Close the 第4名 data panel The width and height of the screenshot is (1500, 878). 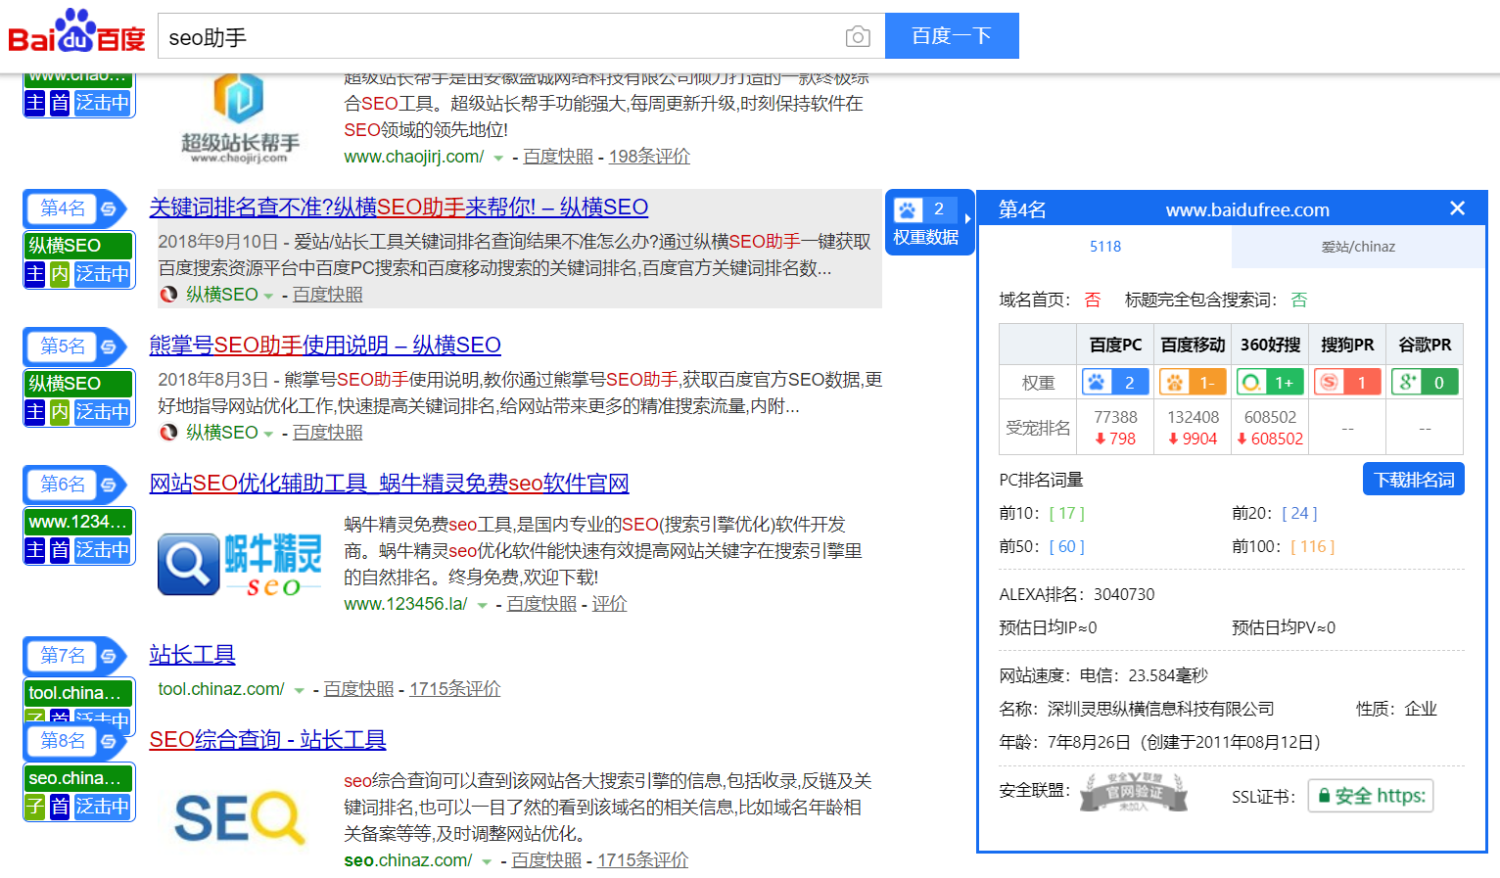click(1457, 208)
